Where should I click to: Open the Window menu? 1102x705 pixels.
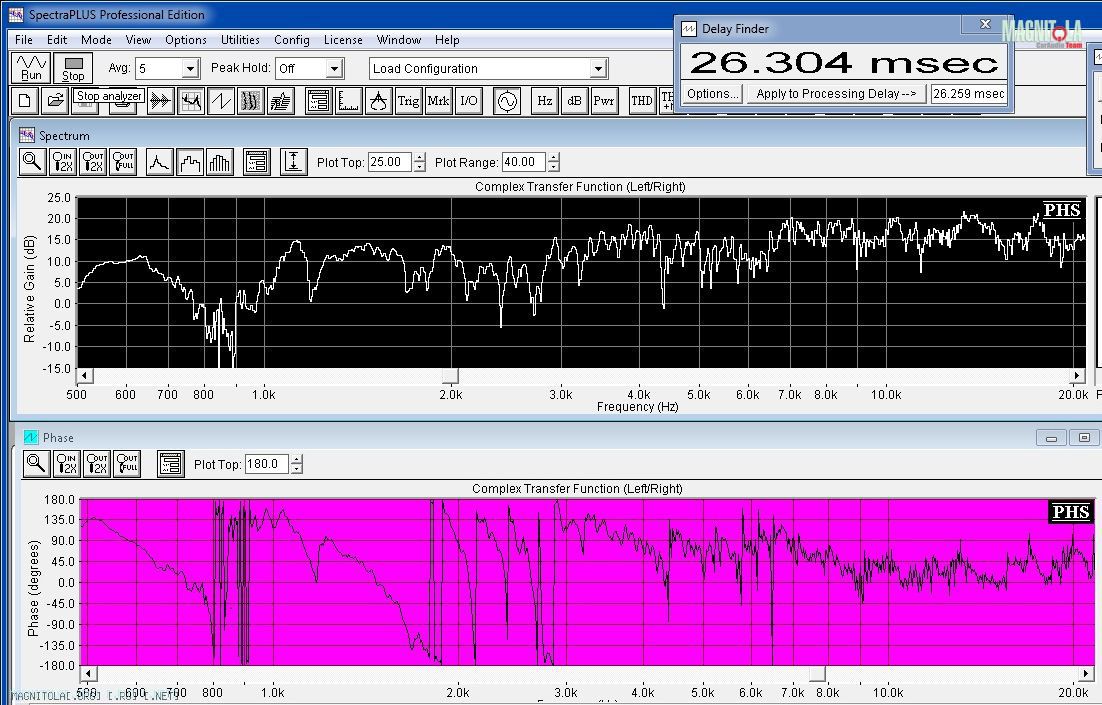pos(398,40)
